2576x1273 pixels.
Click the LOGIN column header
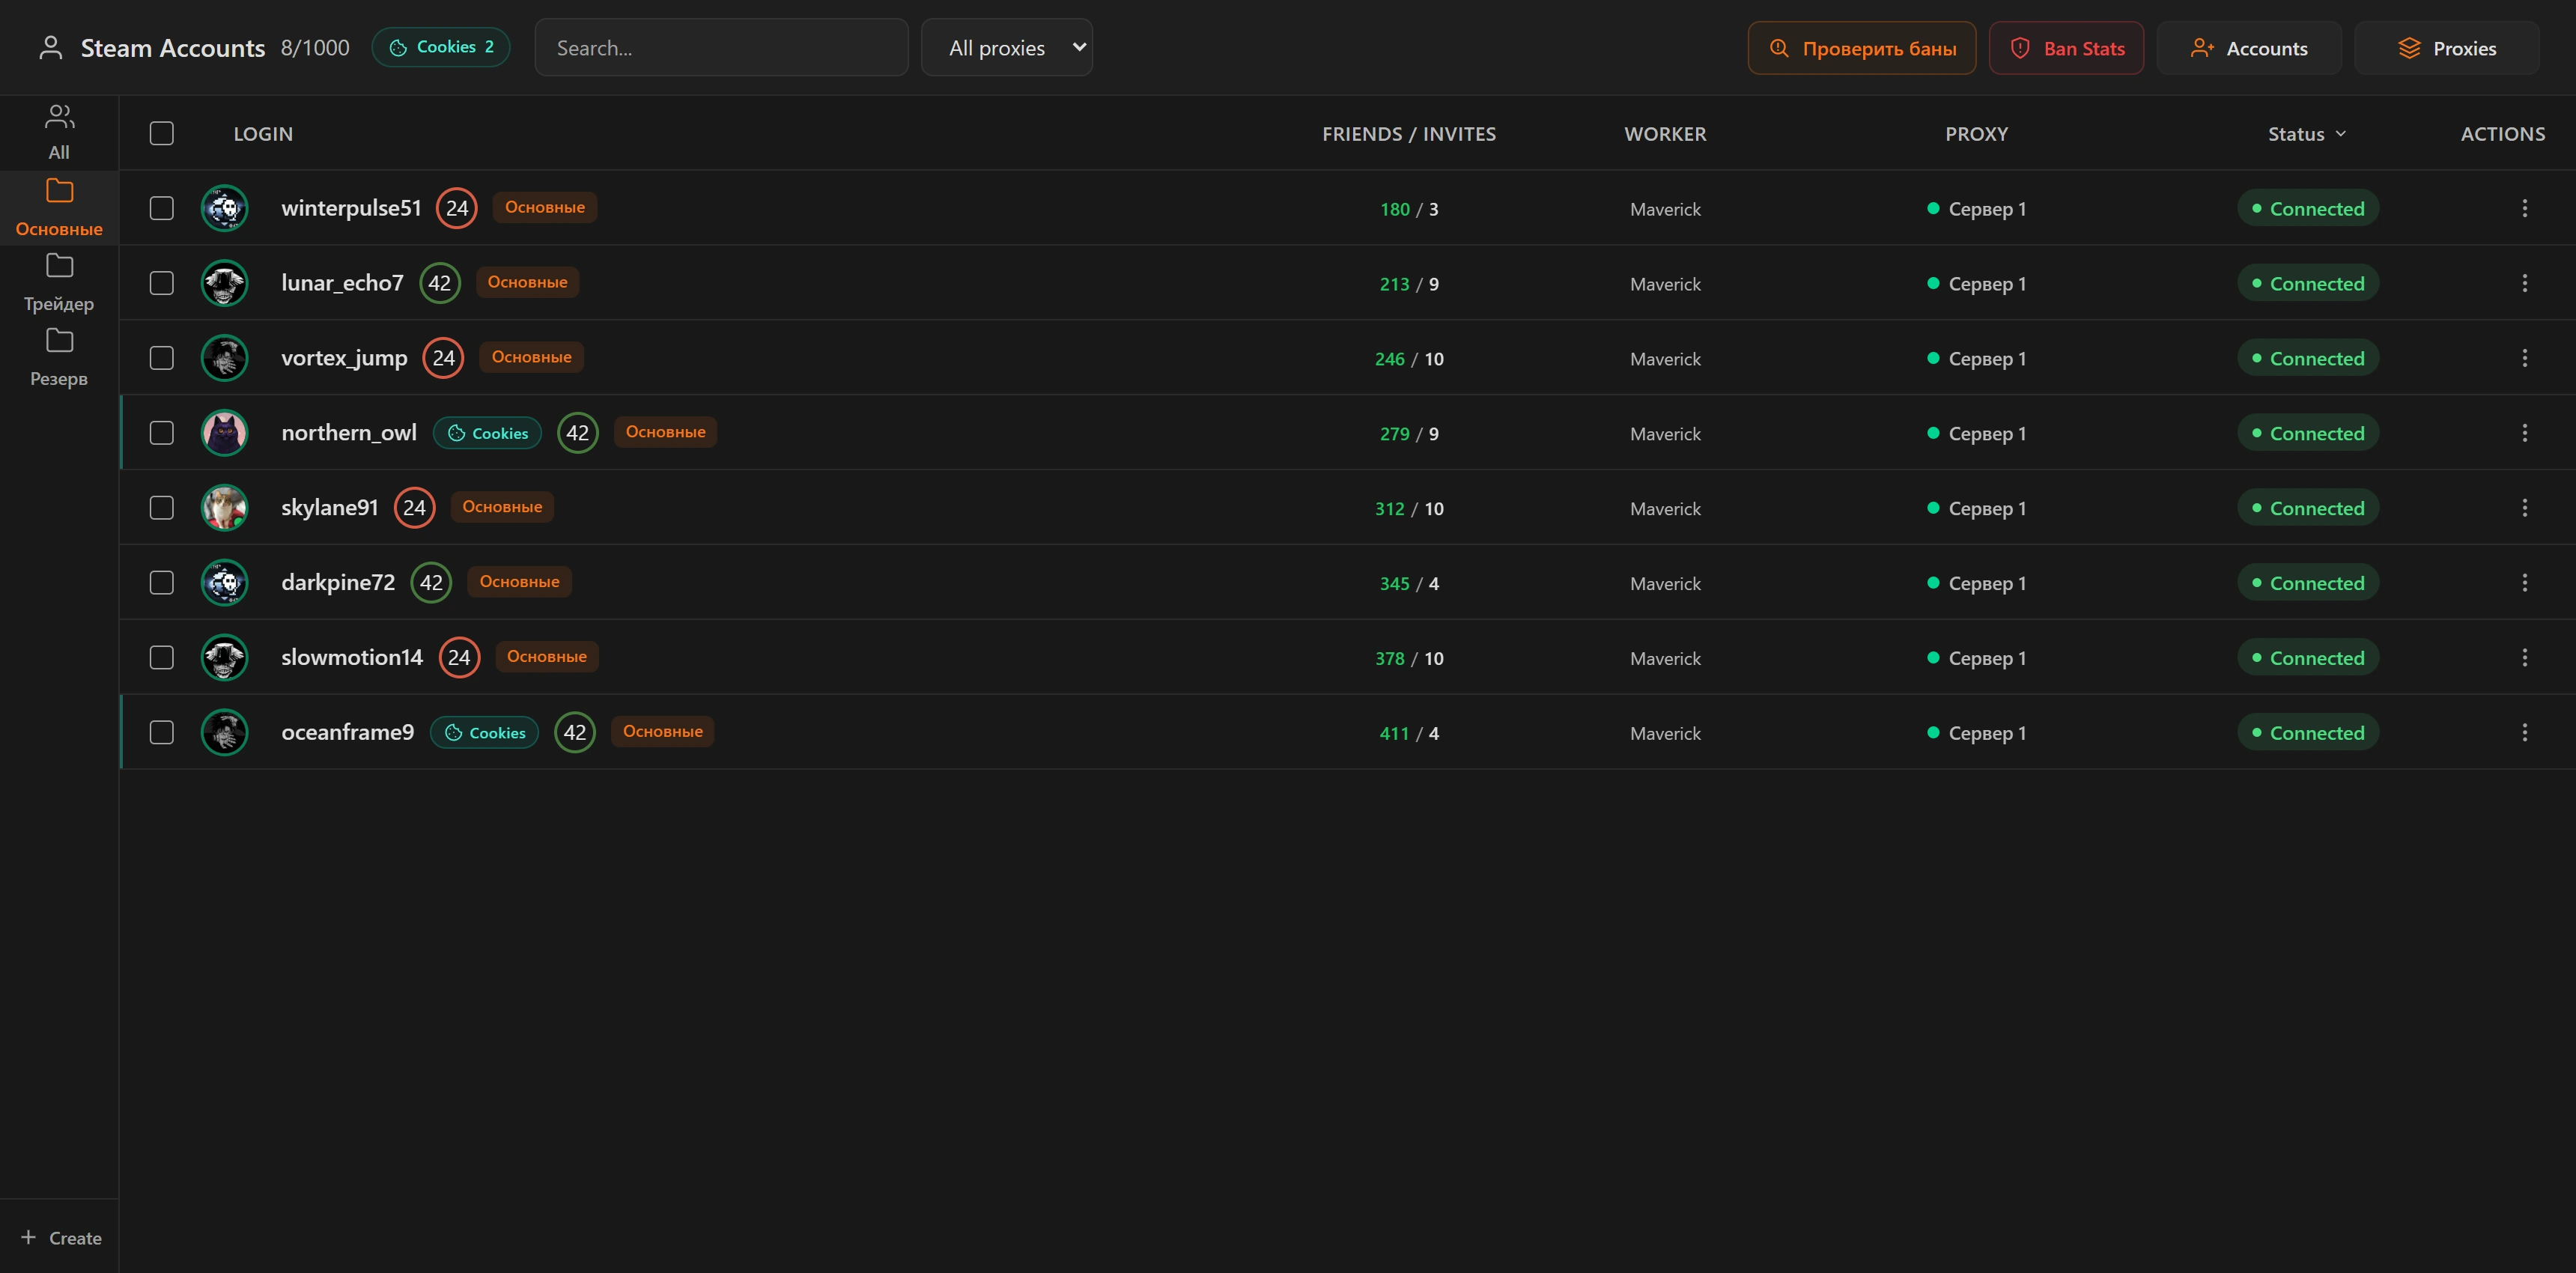click(263, 134)
